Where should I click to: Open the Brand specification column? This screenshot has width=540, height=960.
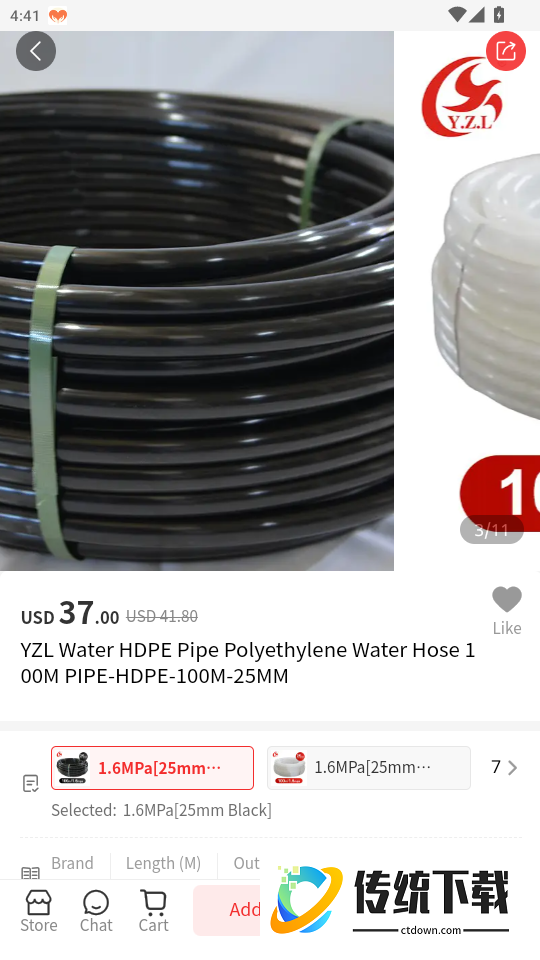[72, 863]
